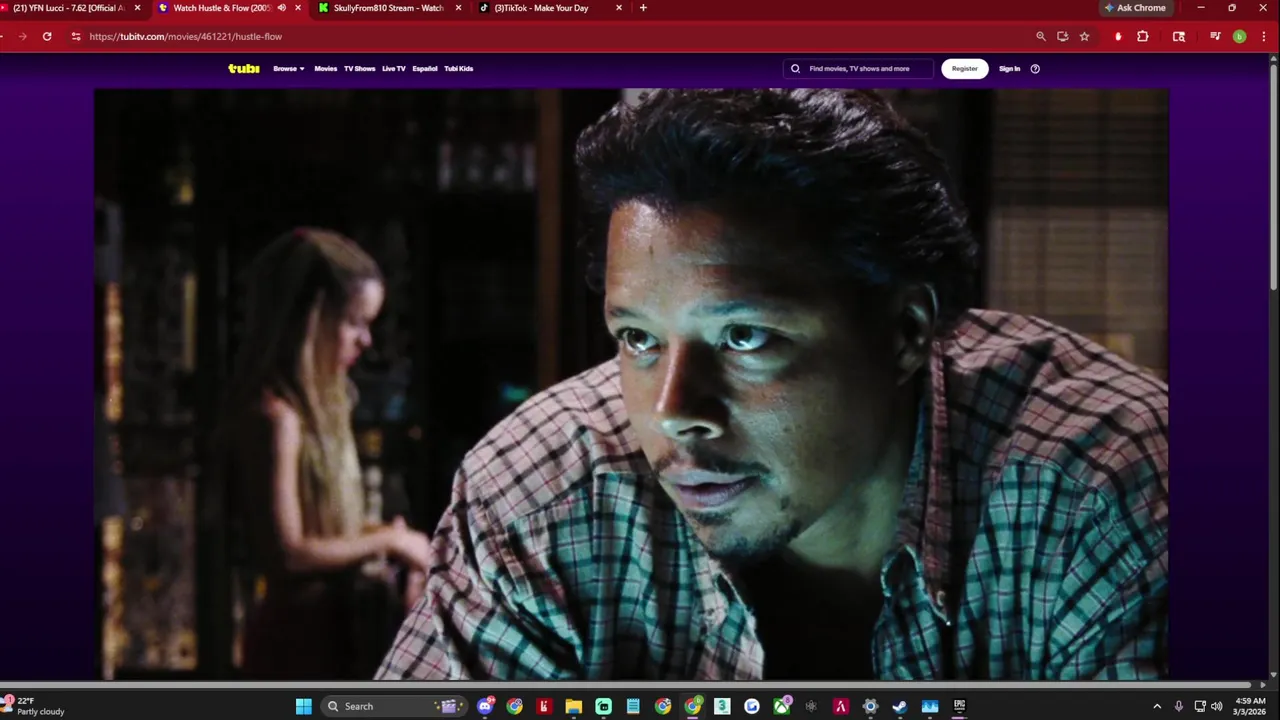Viewport: 1280px width, 720px height.
Task: Click the red hand ad-blocker extension icon
Action: coord(1118,36)
